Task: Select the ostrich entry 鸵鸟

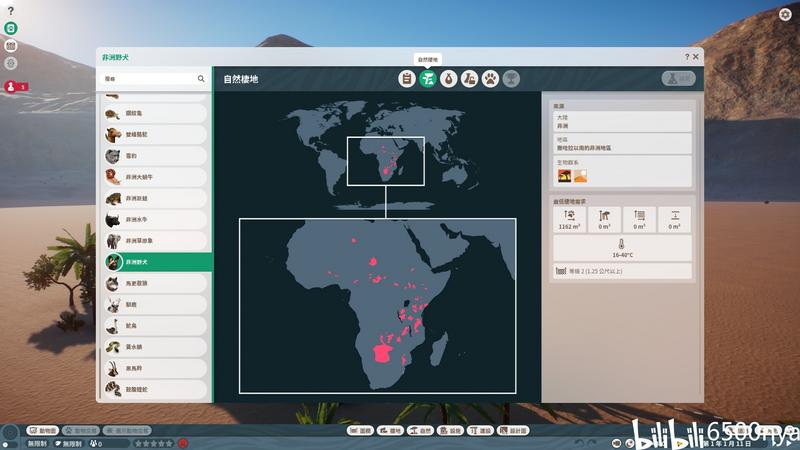Action: click(x=155, y=326)
